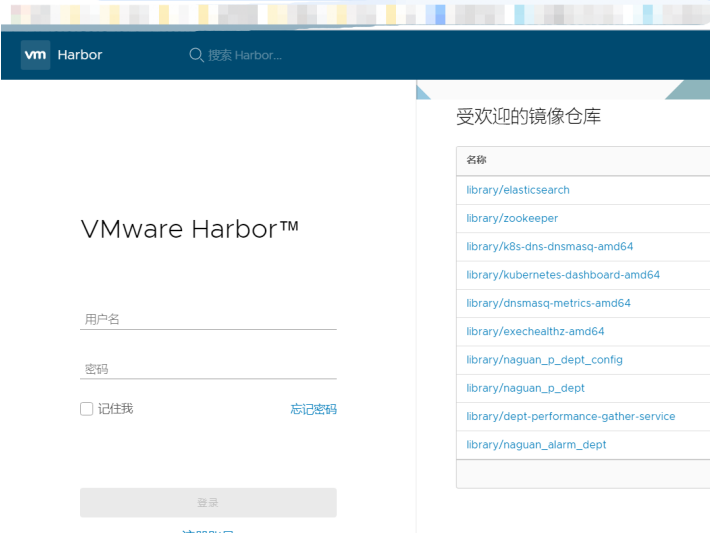Open library/exechealthz-amd64 repository
The image size is (711, 533).
[535, 331]
